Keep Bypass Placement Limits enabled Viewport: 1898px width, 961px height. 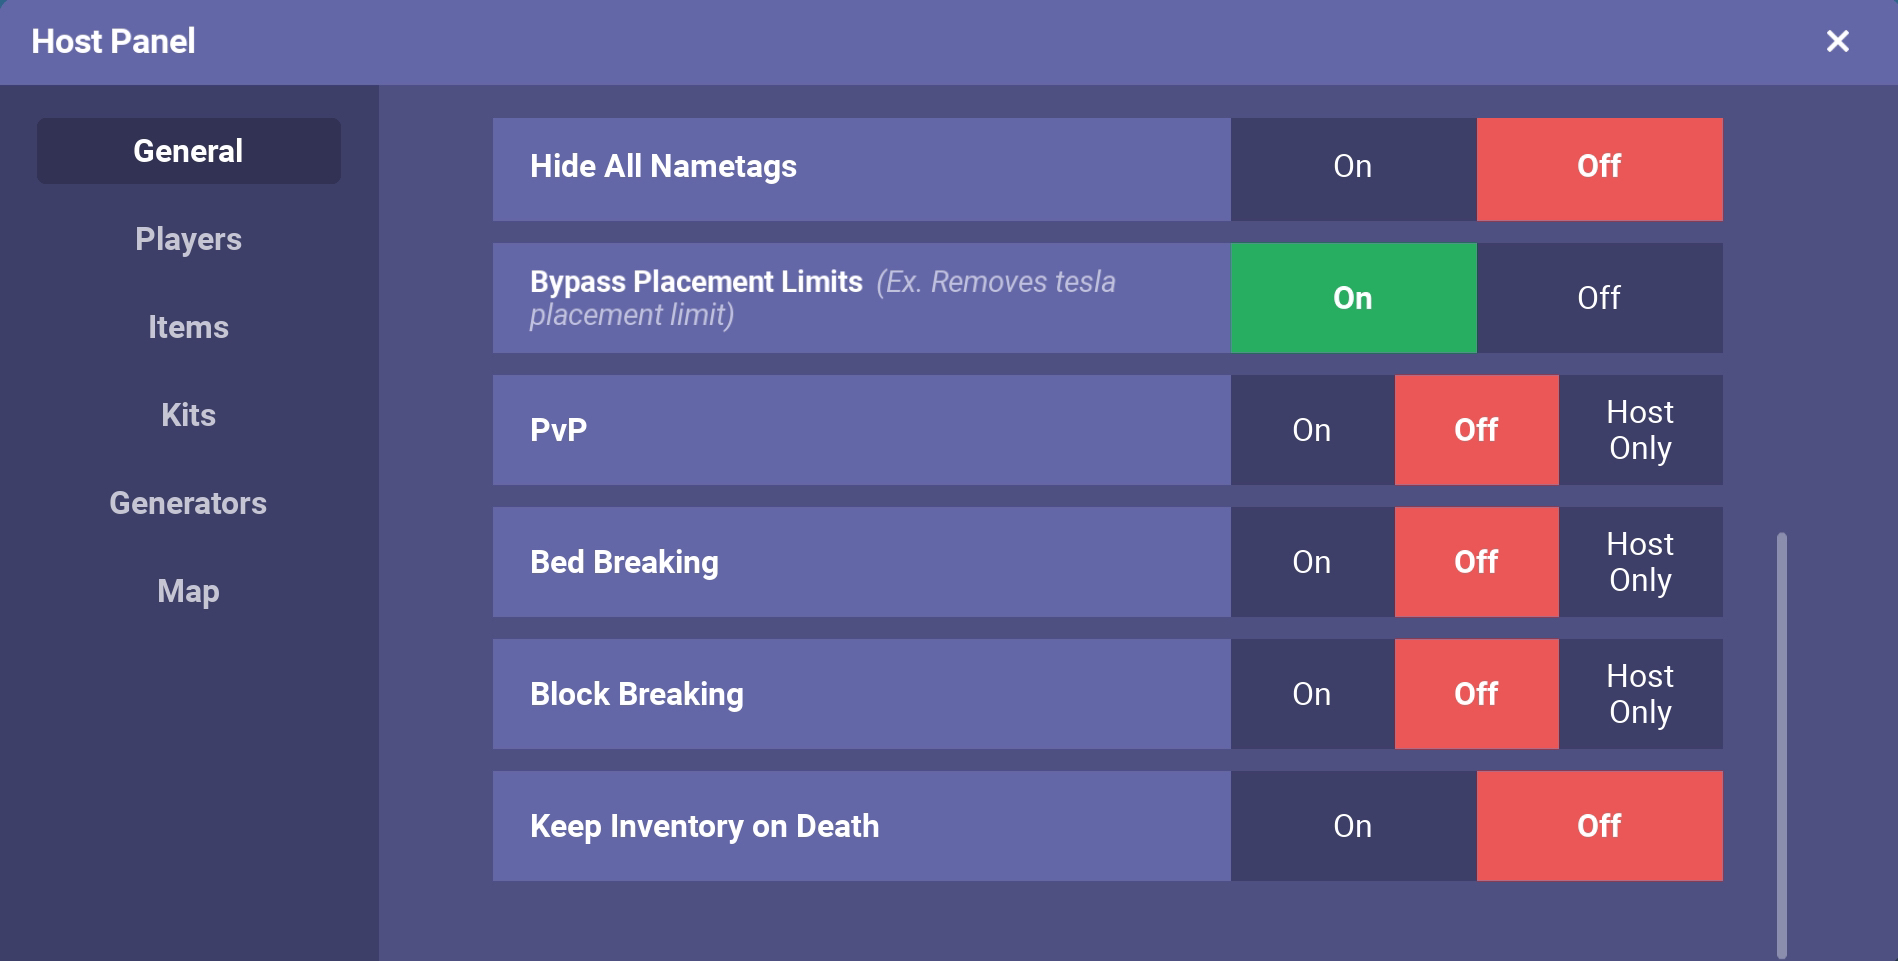click(x=1352, y=297)
